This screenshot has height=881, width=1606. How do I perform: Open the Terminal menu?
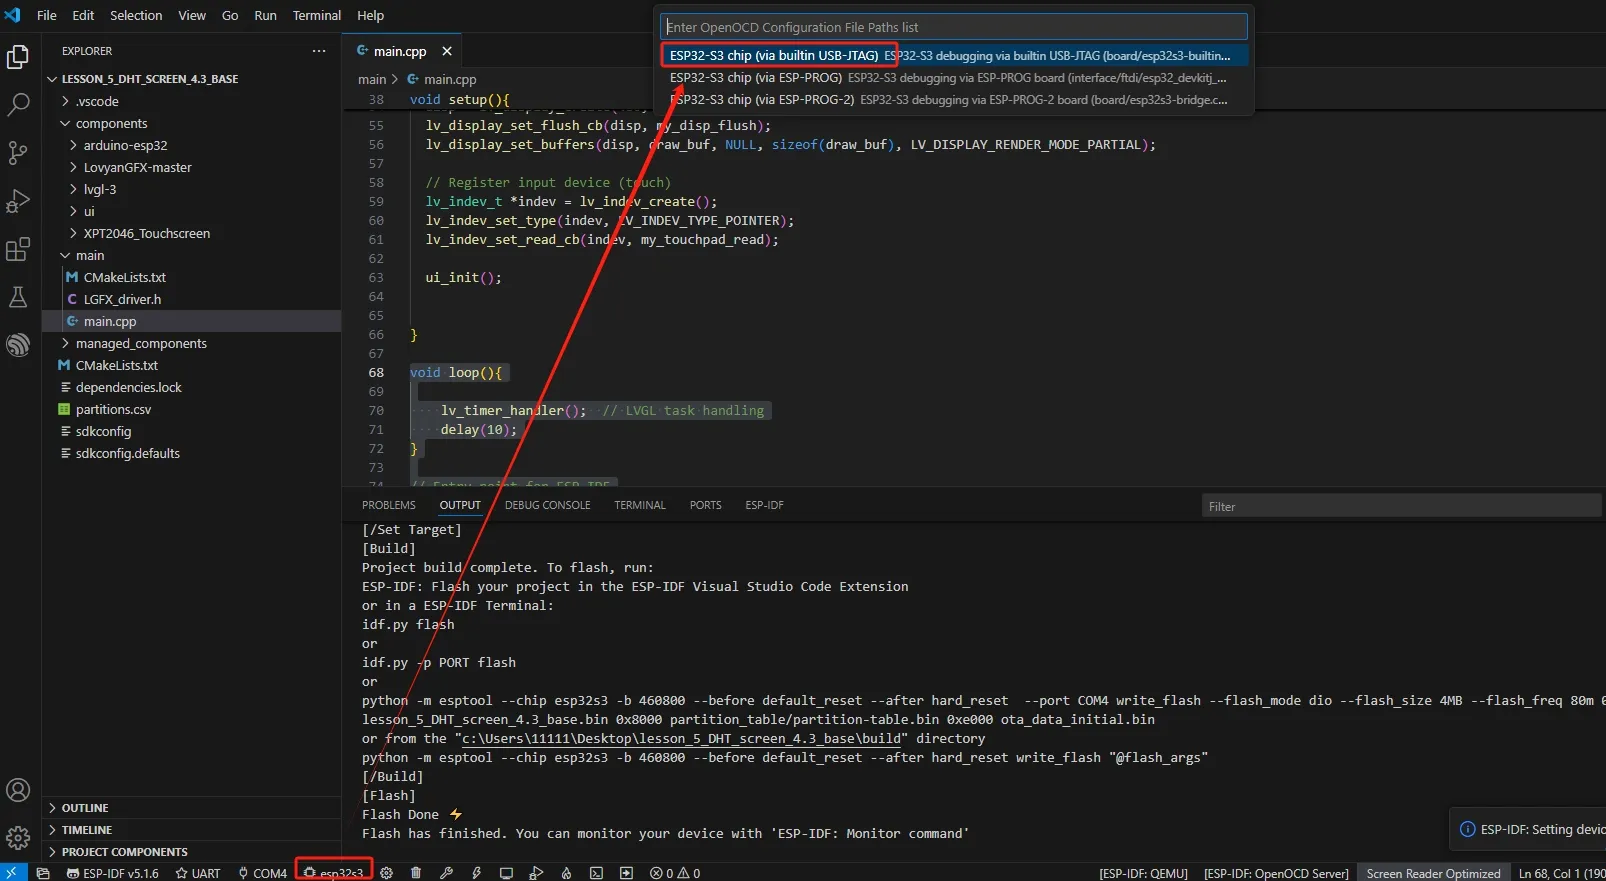pyautogui.click(x=316, y=15)
